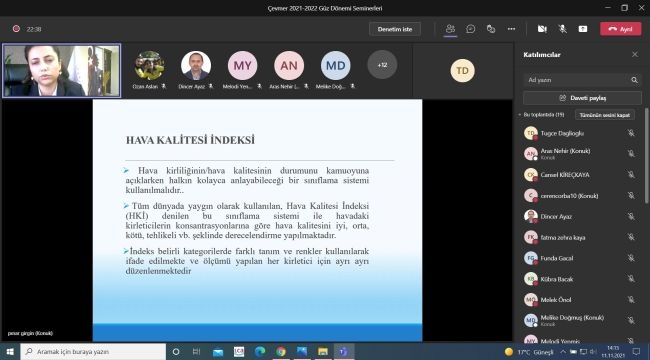This screenshot has height=360, width=650.
Task: Click the Microsoft Teams taskbar icon
Action: [x=344, y=352]
